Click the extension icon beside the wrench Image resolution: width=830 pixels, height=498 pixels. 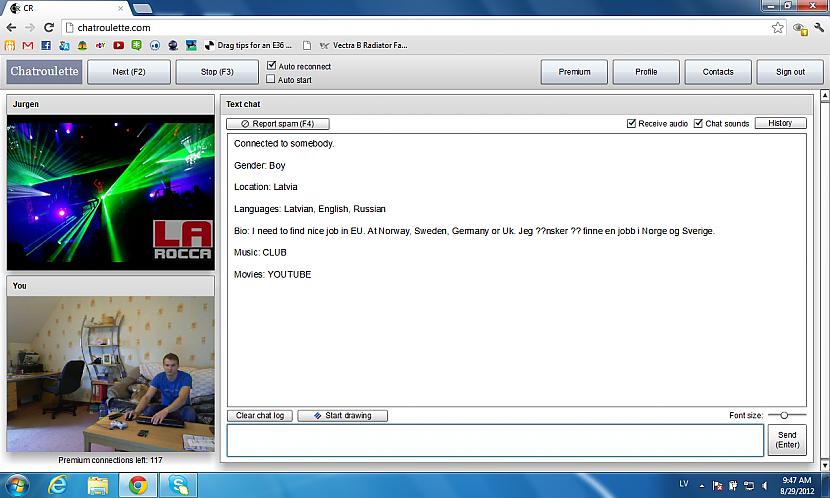(x=800, y=29)
